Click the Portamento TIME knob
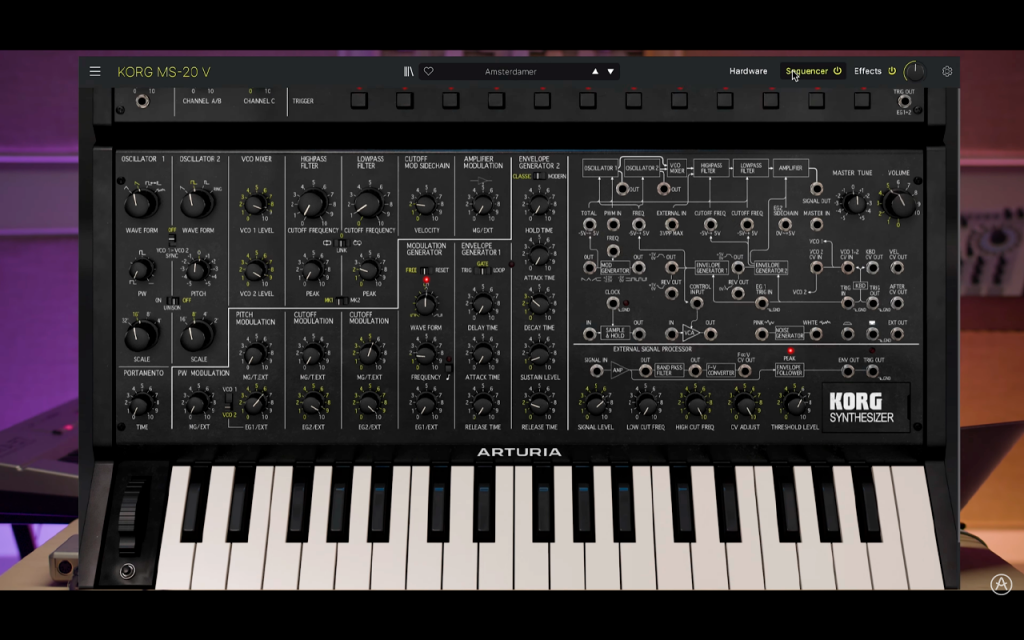 141,404
